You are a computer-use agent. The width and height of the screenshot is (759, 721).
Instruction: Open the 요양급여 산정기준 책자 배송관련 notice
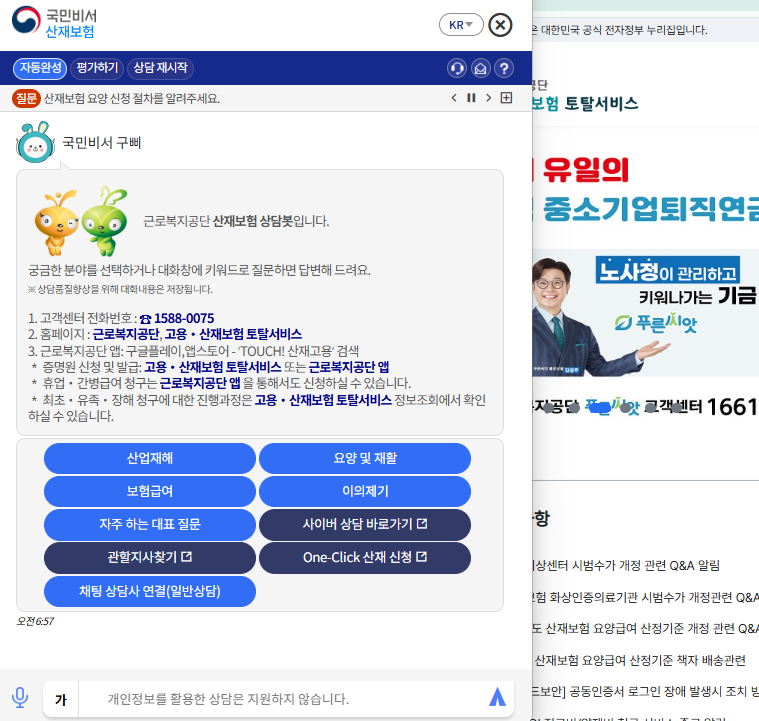tap(639, 660)
